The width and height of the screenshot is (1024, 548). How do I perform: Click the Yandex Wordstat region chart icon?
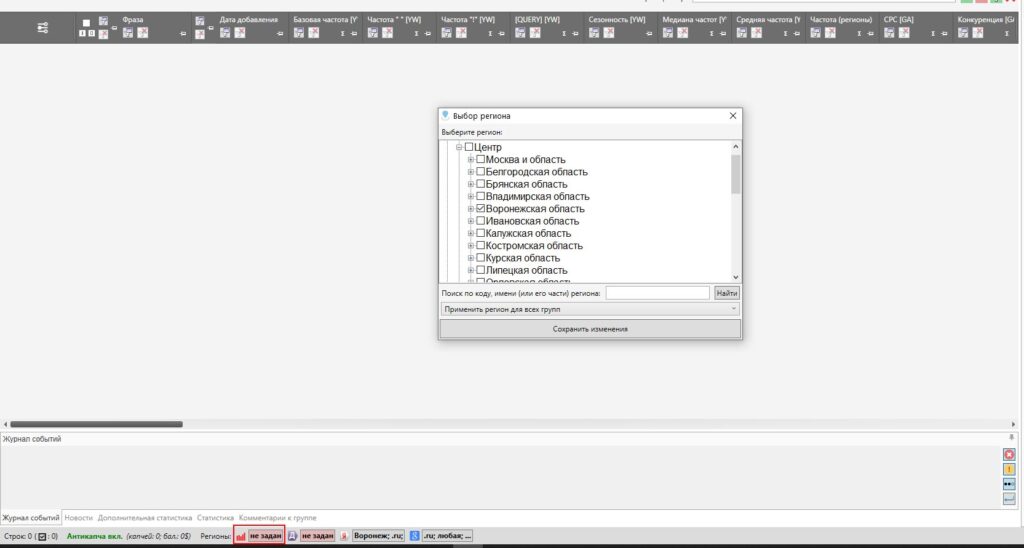pos(240,536)
